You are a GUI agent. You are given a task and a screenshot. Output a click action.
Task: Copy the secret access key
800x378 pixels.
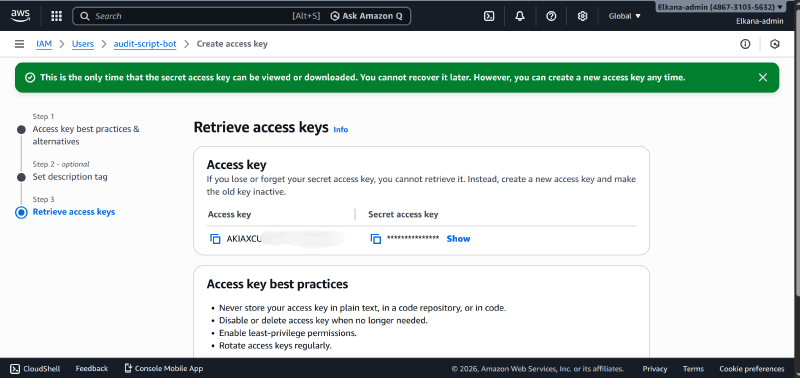376,239
